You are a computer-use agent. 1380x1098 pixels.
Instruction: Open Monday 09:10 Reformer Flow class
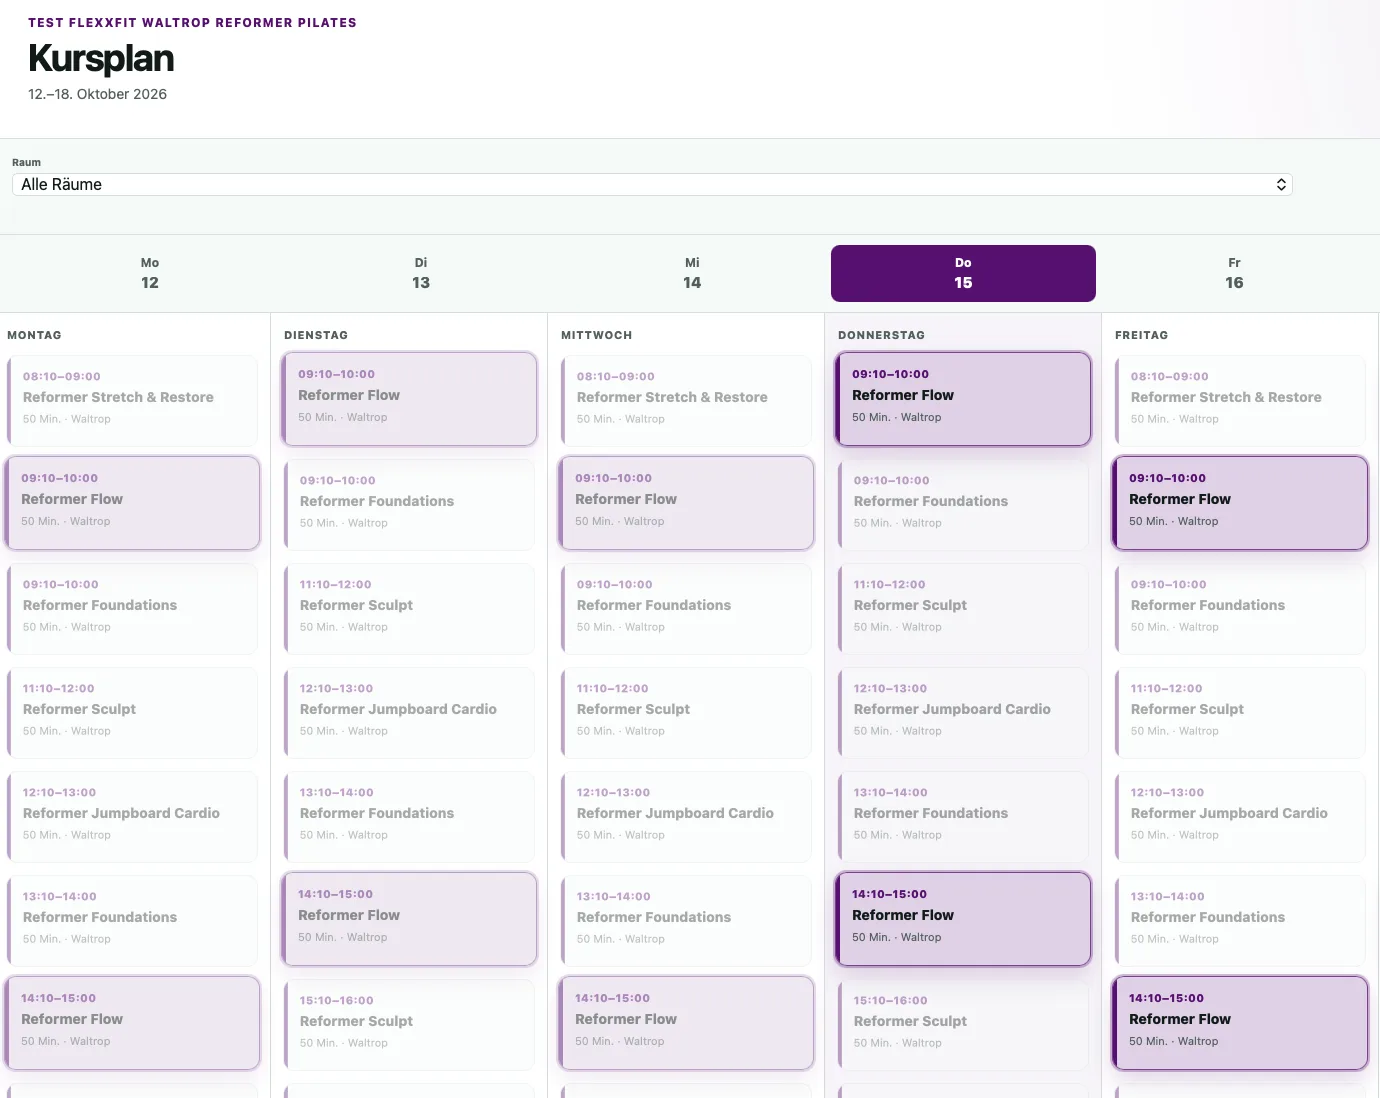133,503
